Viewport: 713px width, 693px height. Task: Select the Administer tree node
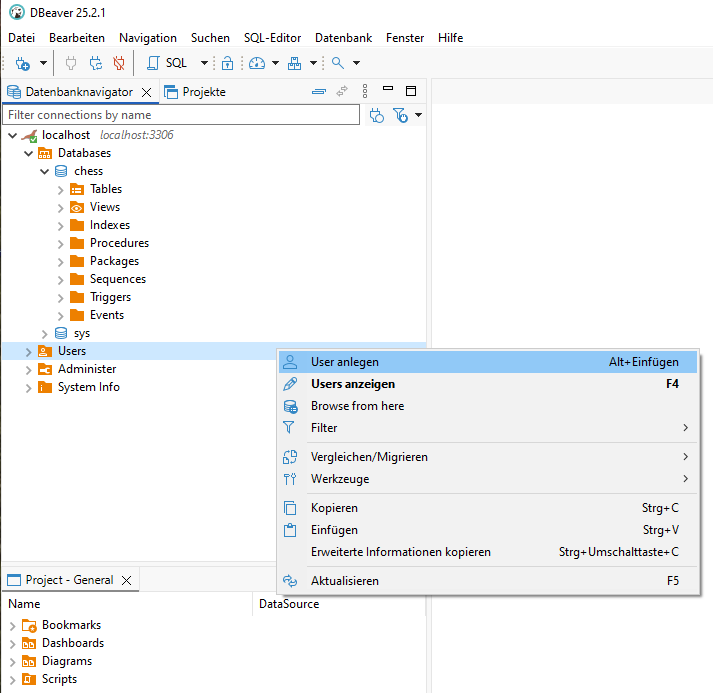tap(87, 369)
